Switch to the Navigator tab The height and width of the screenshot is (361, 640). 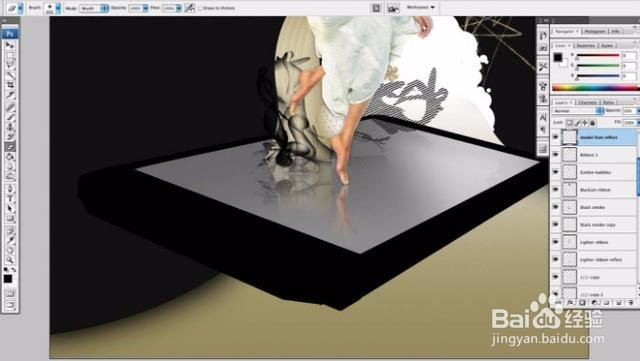coord(566,31)
